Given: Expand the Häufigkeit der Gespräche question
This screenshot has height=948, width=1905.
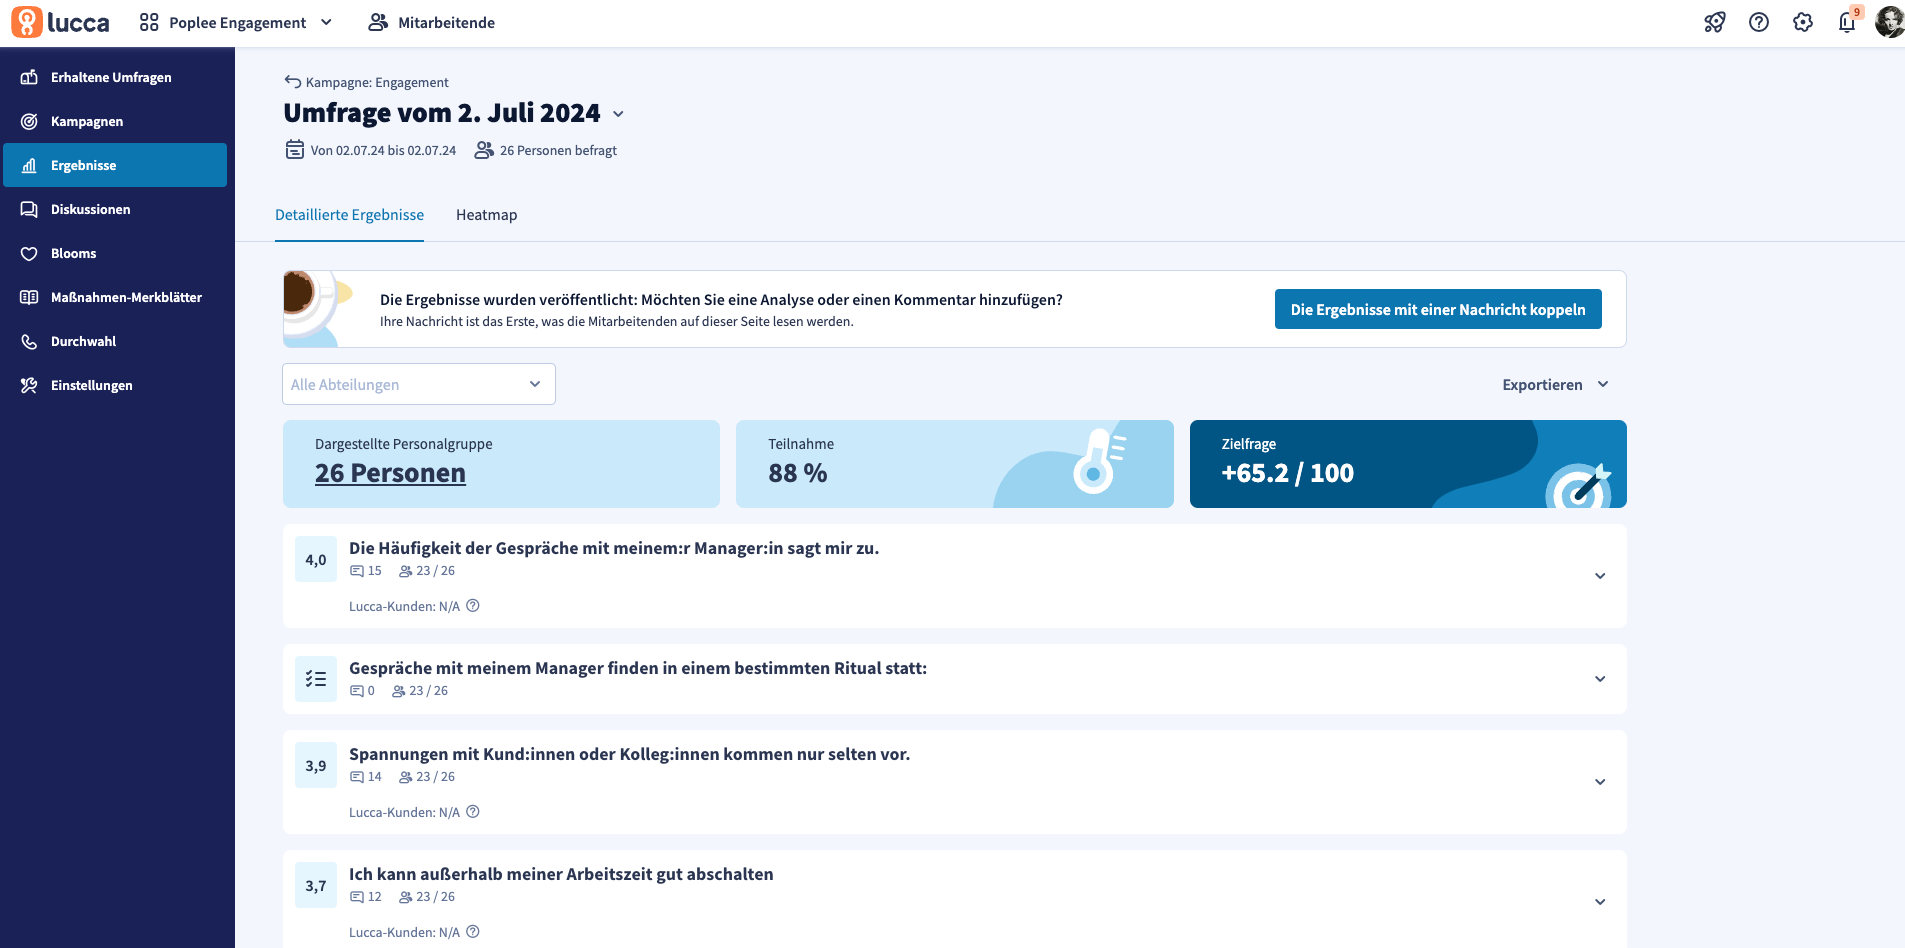Looking at the screenshot, I should click(x=1600, y=576).
